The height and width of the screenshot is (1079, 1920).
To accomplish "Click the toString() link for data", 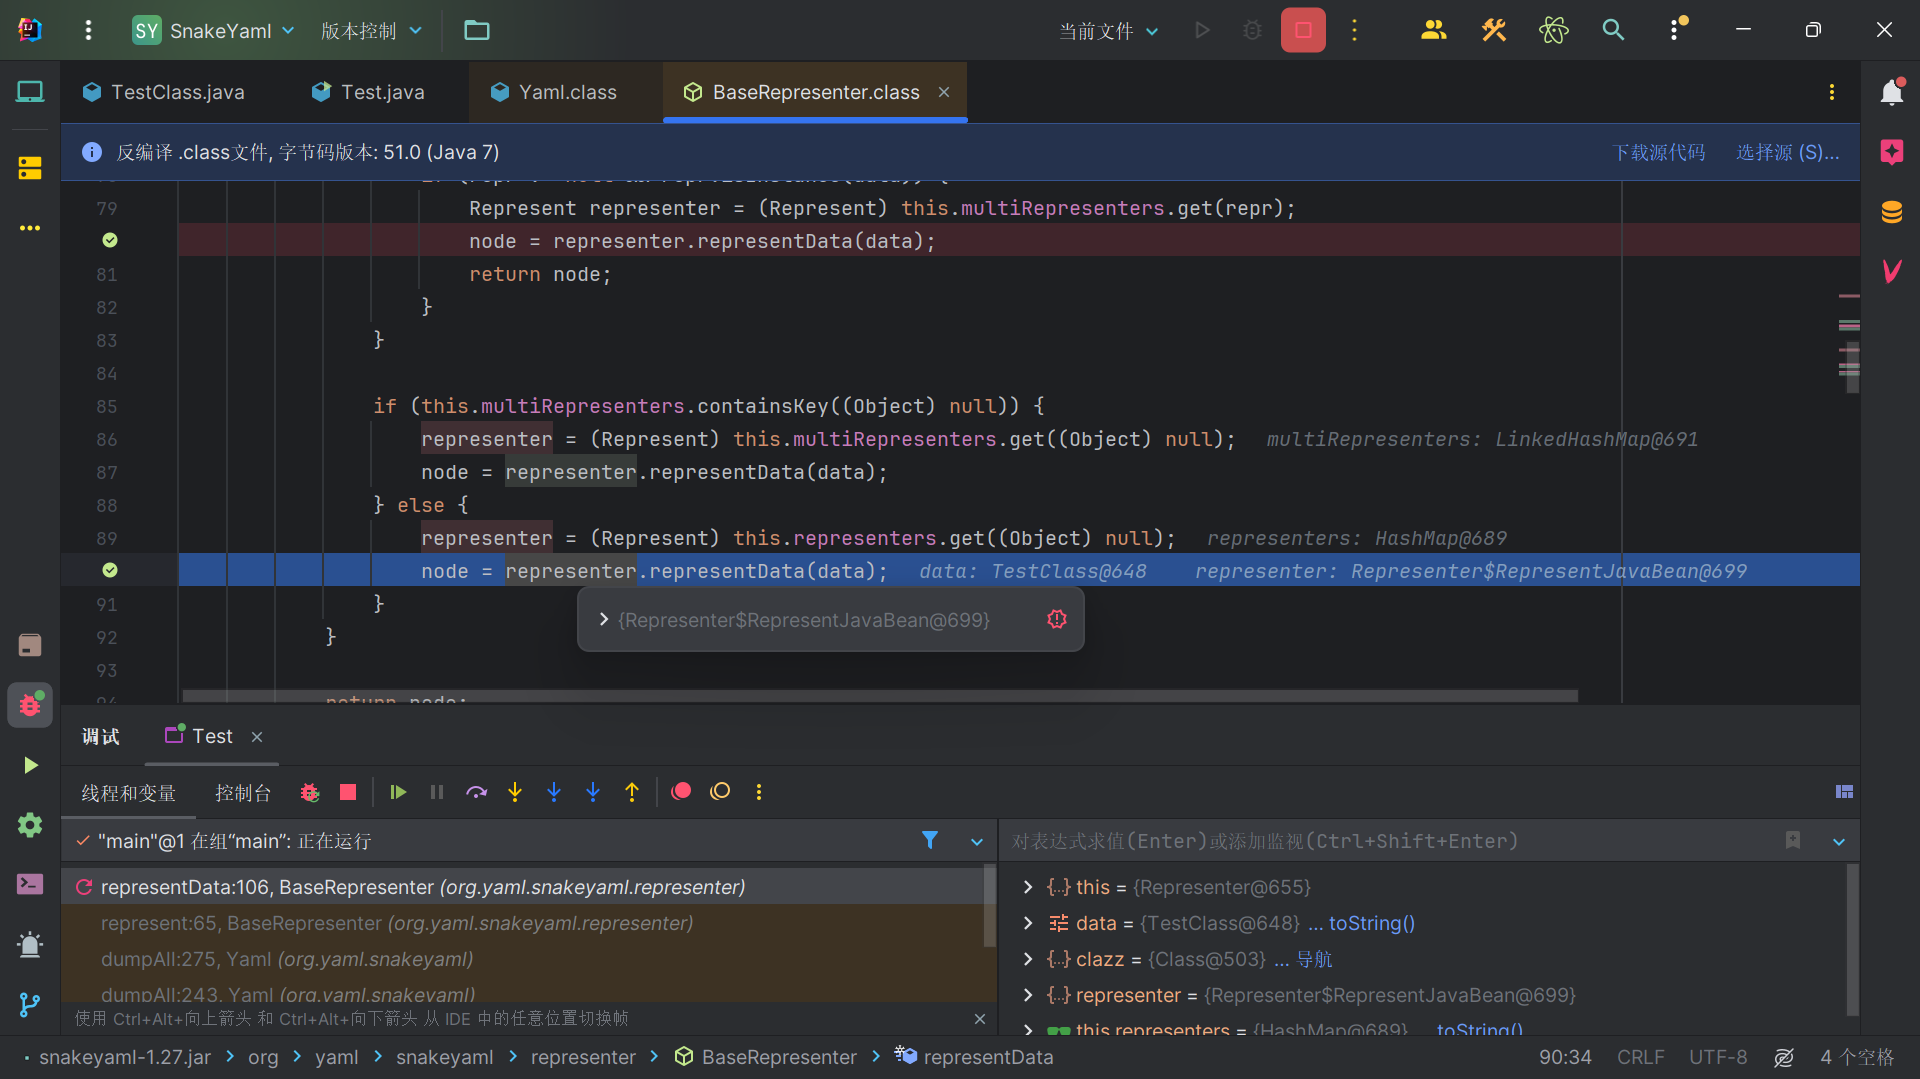I will click(1372, 923).
